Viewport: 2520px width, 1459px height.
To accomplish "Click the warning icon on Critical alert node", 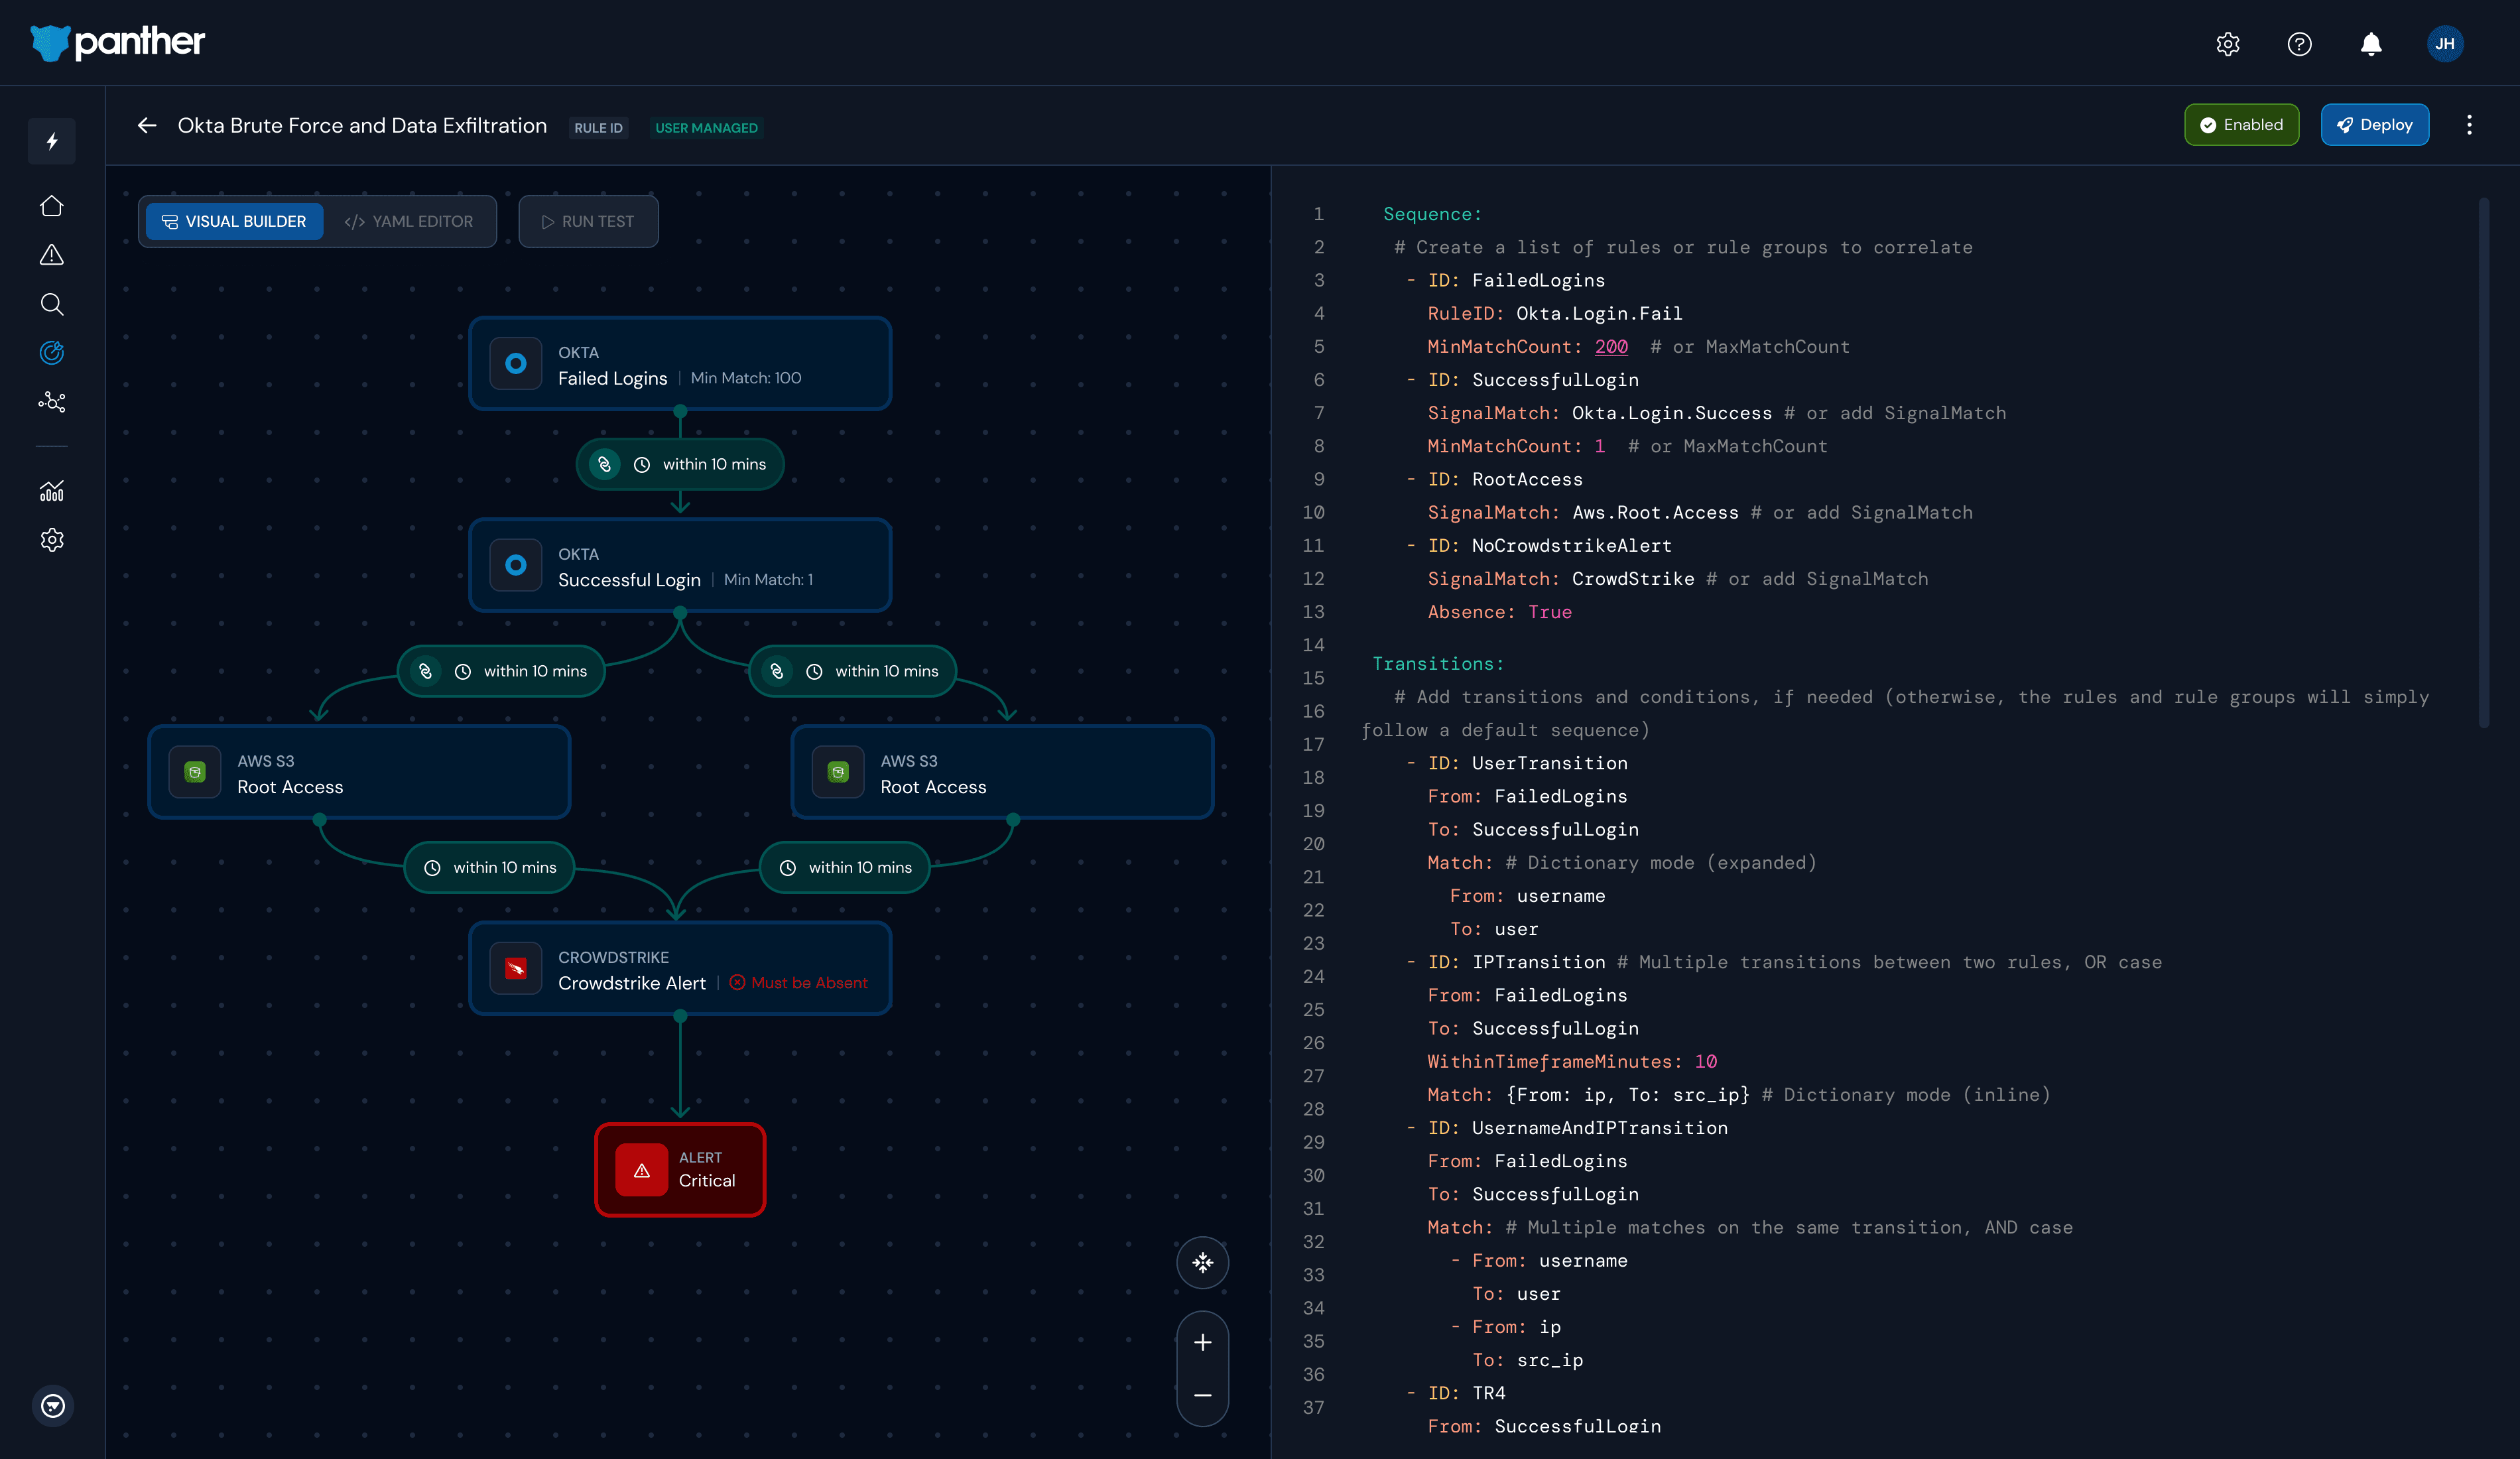I will tap(642, 1171).
